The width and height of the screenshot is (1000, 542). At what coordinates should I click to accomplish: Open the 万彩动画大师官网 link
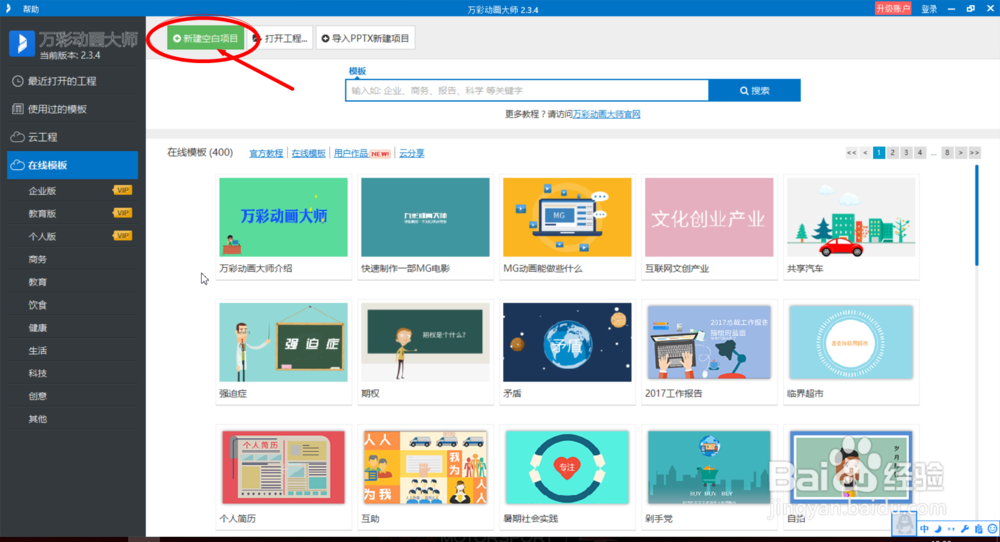coord(606,114)
